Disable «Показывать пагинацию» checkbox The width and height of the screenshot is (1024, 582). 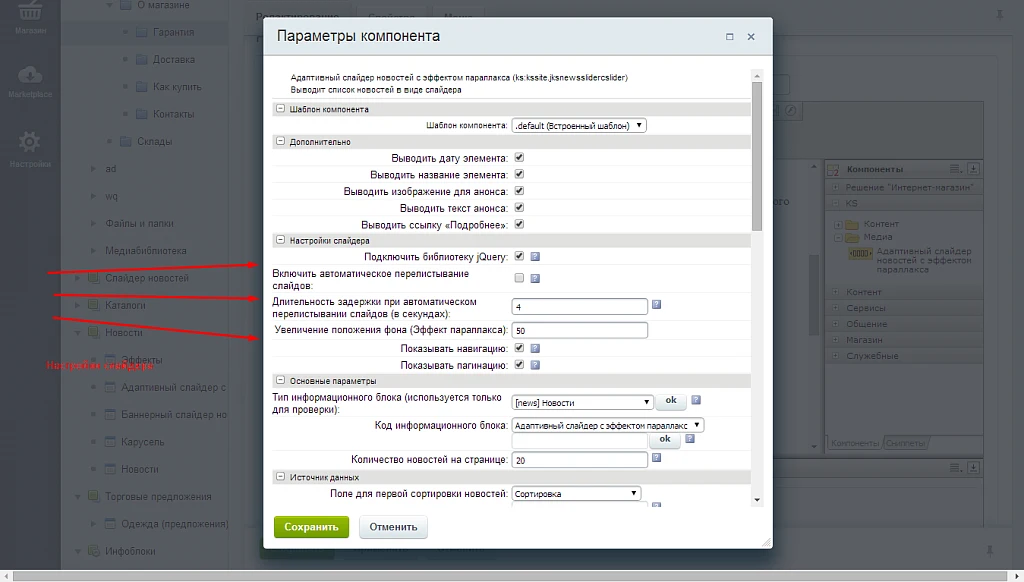point(519,364)
